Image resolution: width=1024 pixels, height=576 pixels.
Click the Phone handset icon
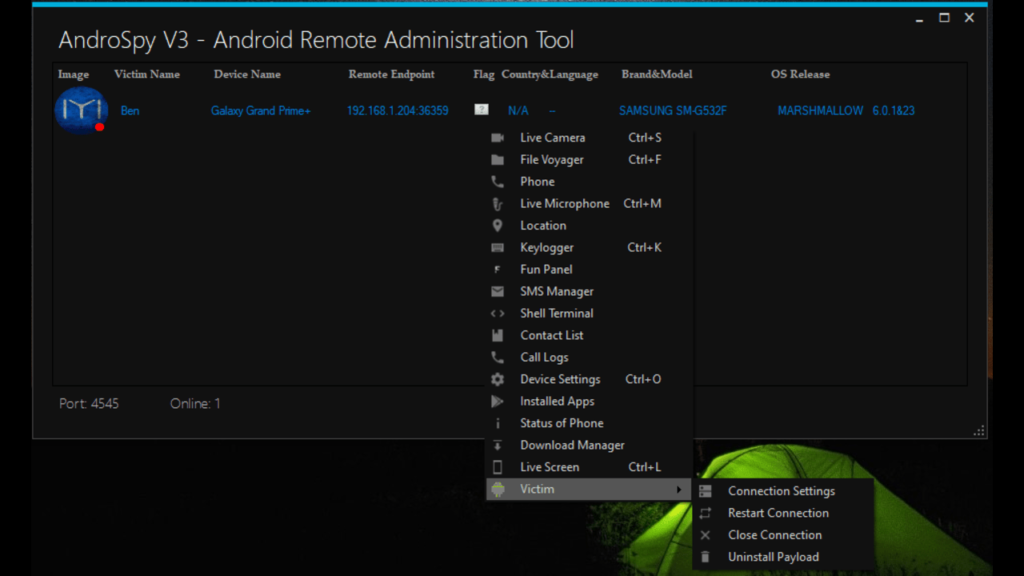(498, 182)
